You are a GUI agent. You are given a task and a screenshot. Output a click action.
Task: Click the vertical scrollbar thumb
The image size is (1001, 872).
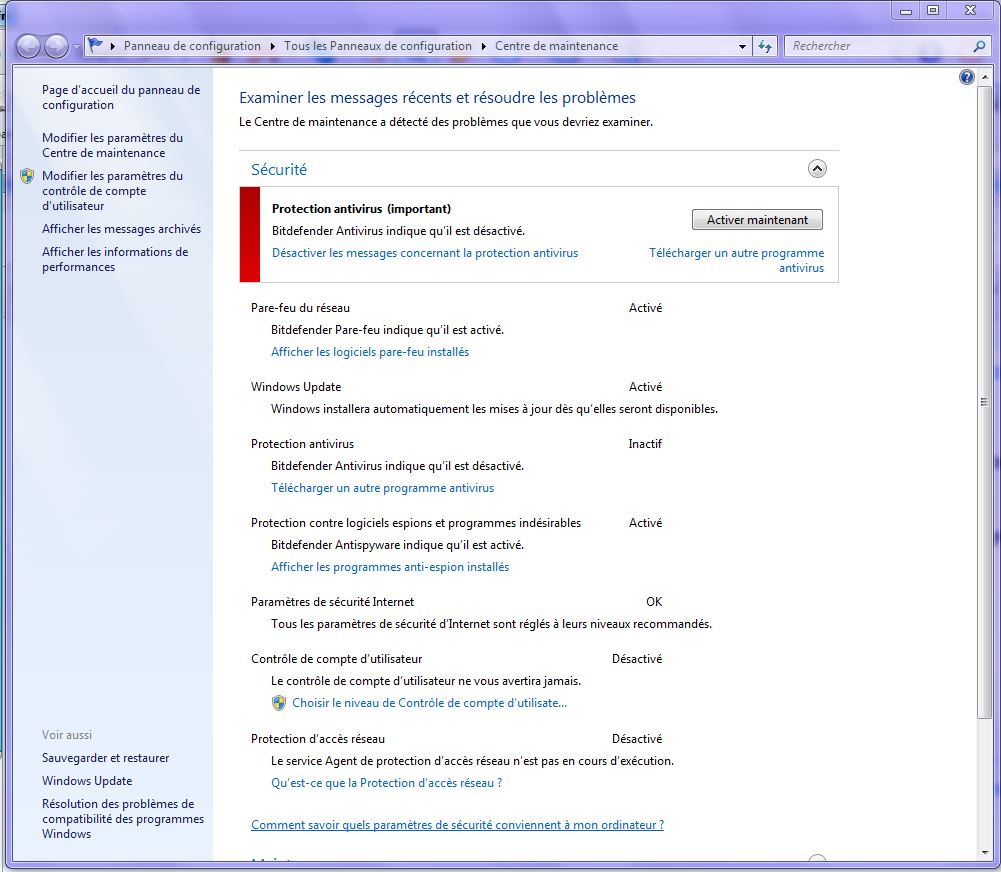click(984, 402)
